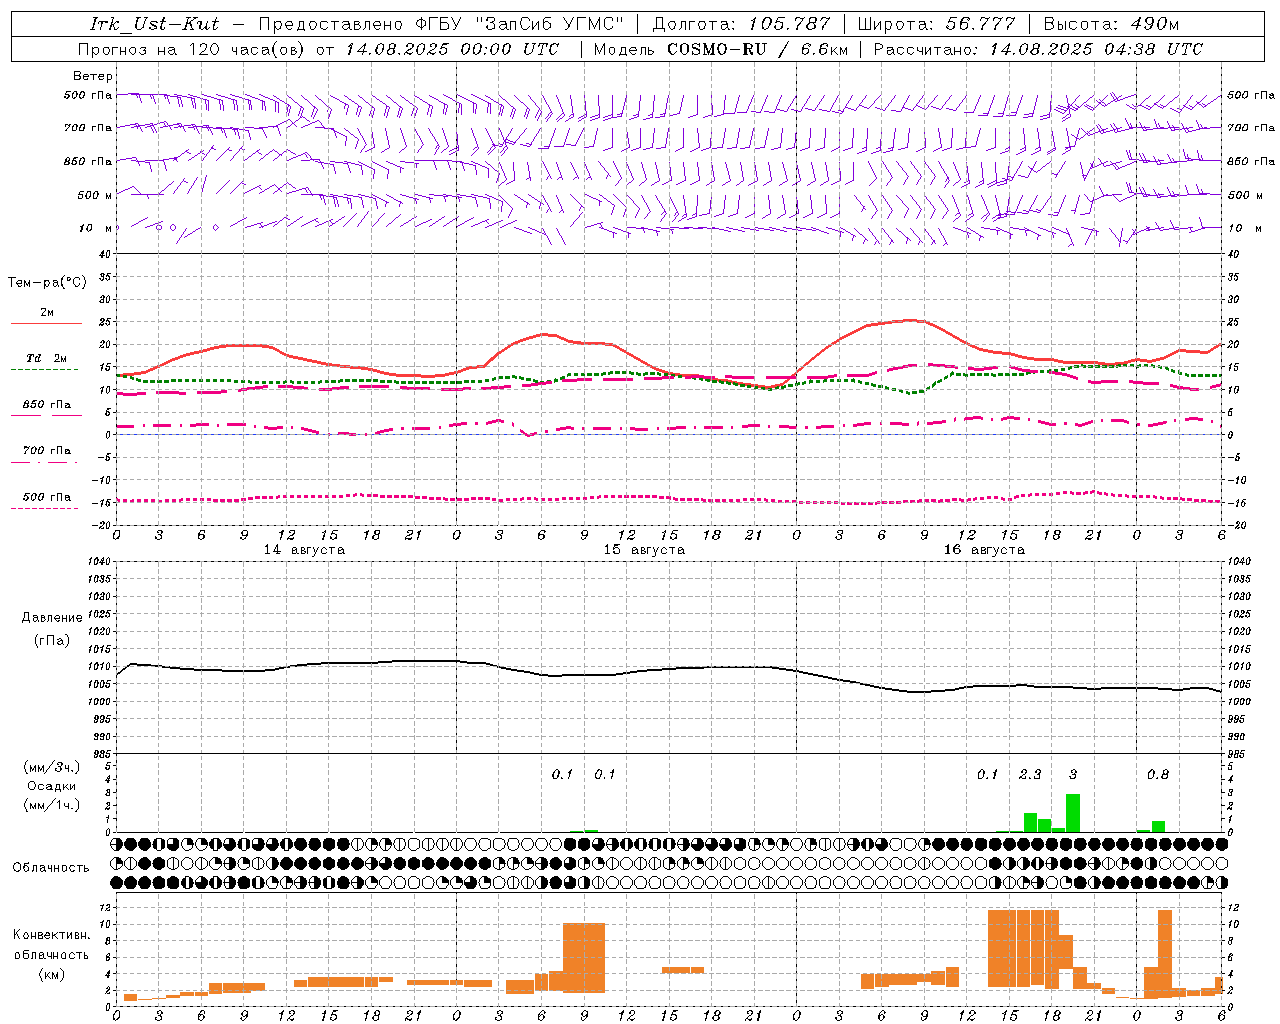Click the tallest green precipitation bar
The image size is (1280, 1024).
point(1073,813)
